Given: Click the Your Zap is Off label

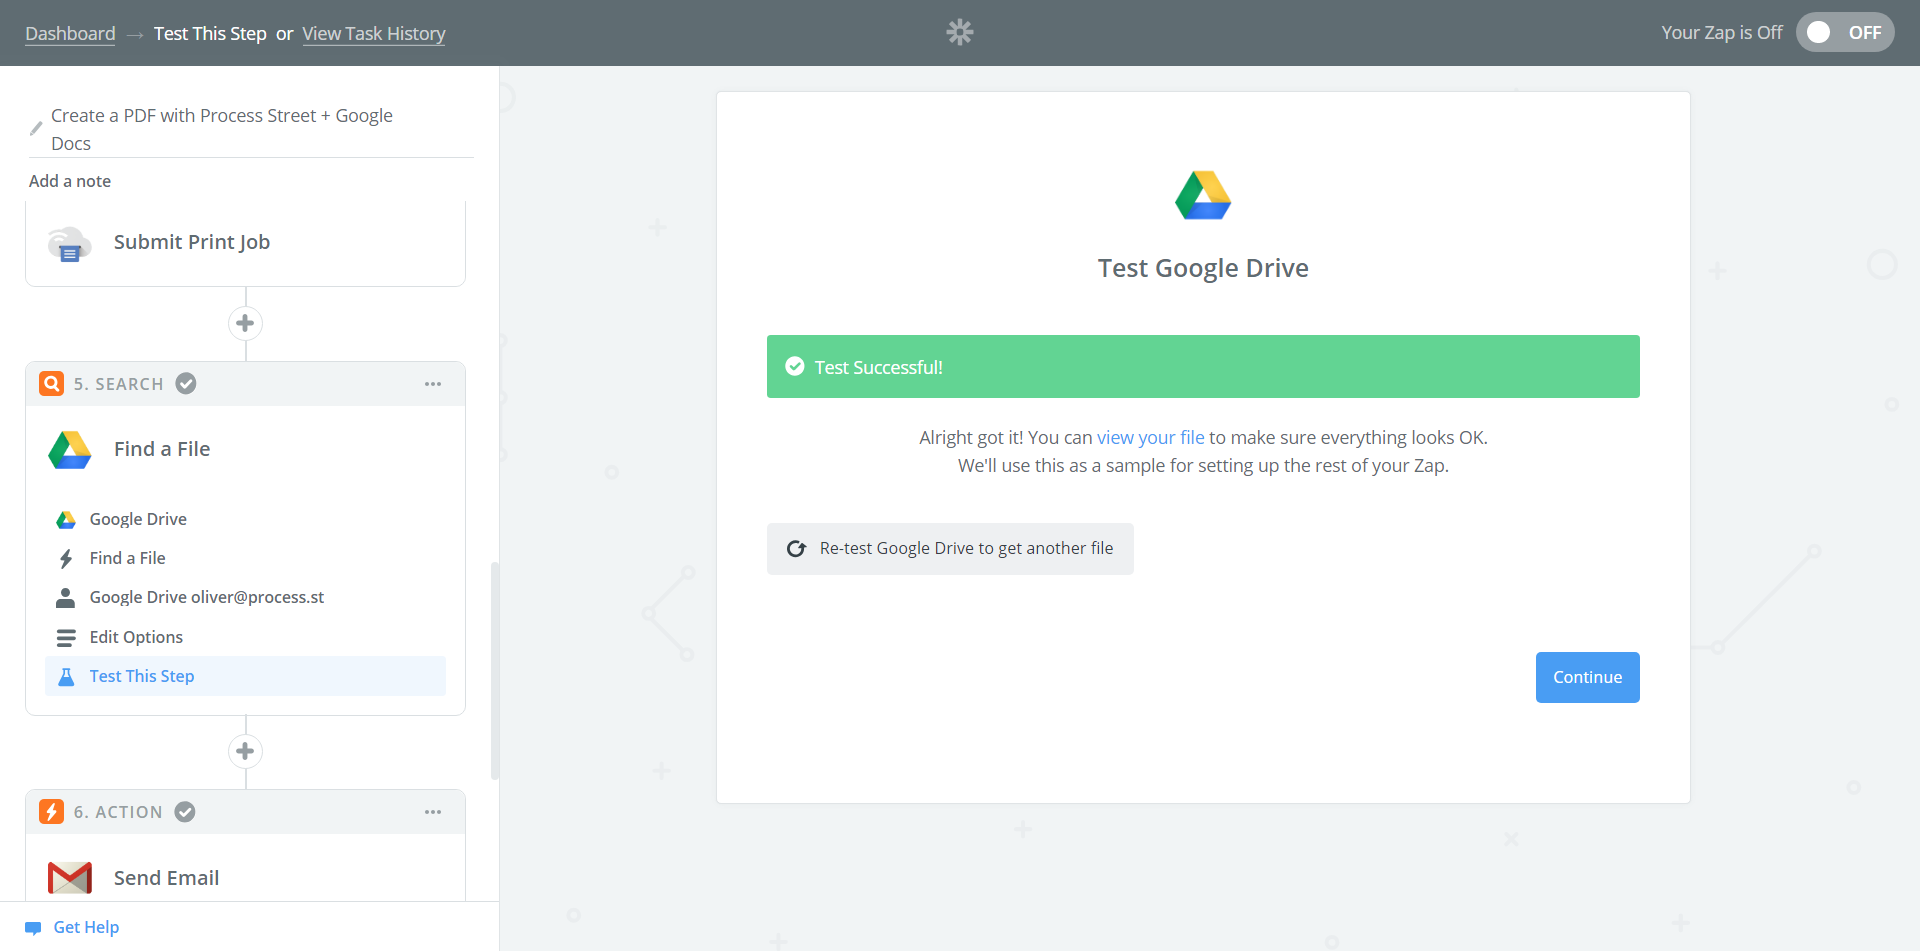Looking at the screenshot, I should (x=1722, y=33).
